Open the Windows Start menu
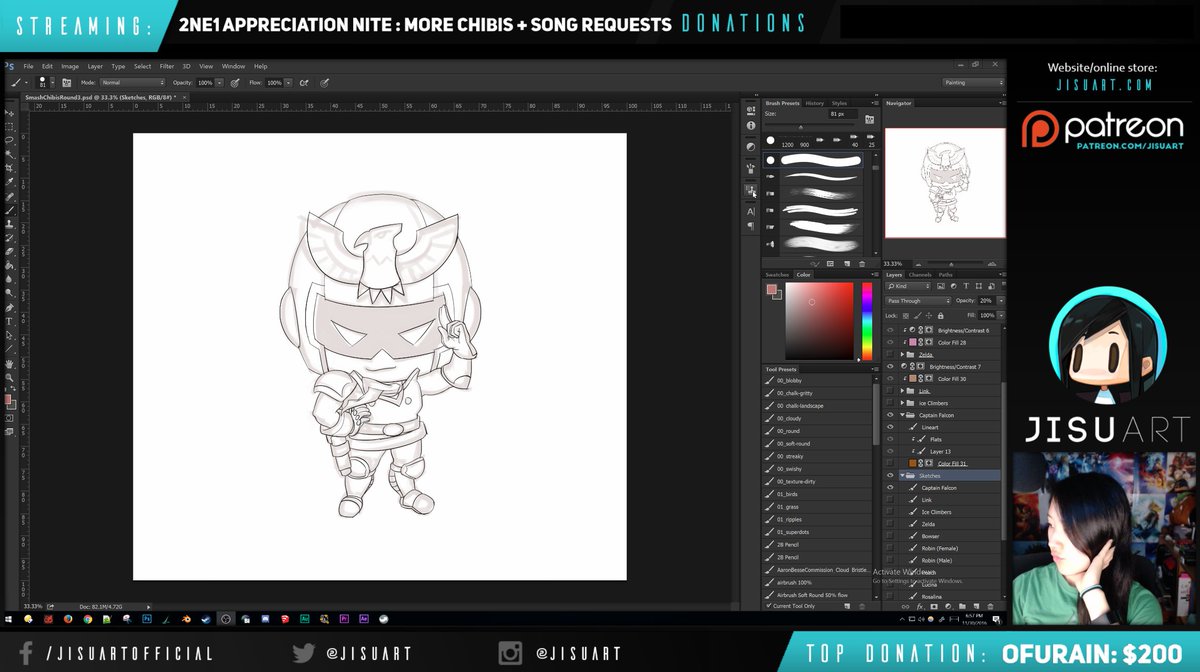Image resolution: width=1200 pixels, height=672 pixels. tap(8, 619)
